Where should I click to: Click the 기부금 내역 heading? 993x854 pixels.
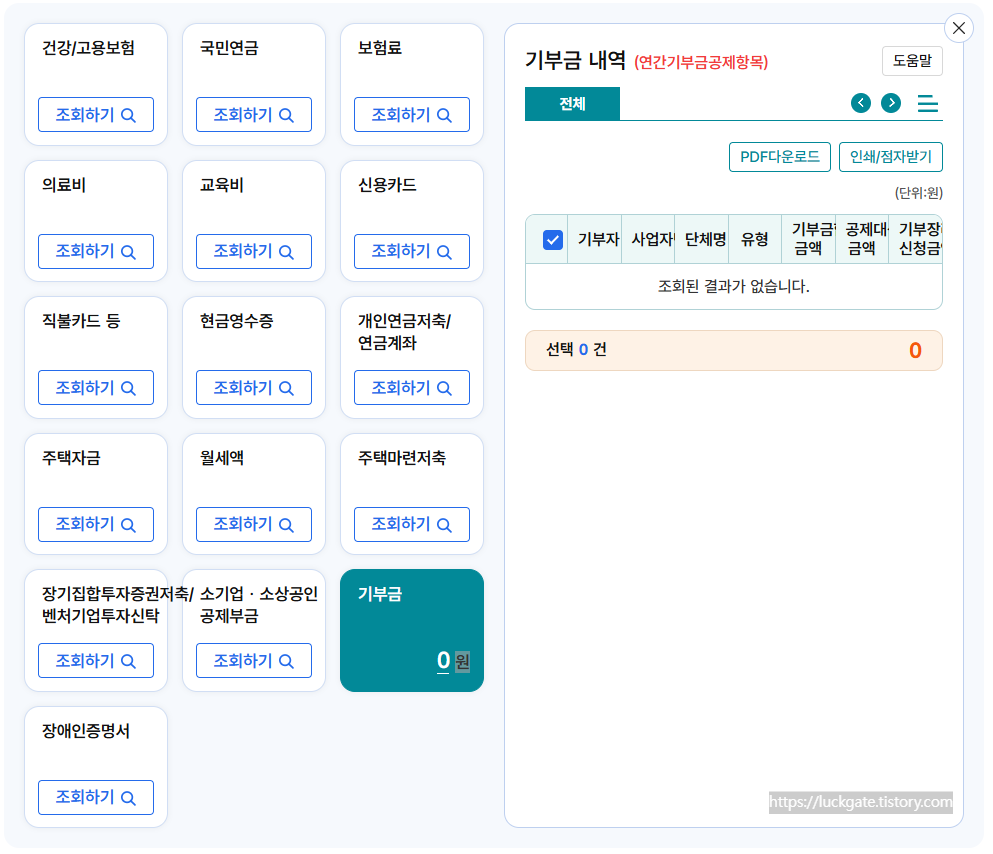(x=575, y=60)
